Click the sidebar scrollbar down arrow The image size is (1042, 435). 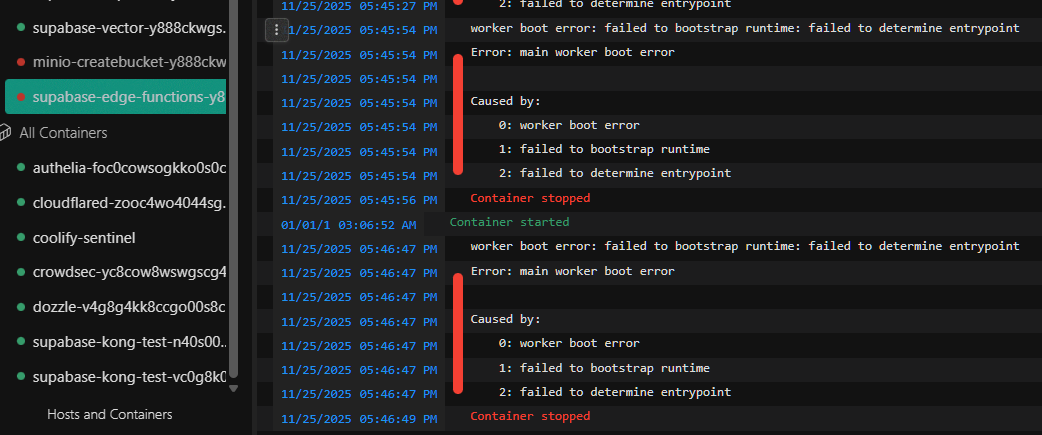click(x=233, y=389)
